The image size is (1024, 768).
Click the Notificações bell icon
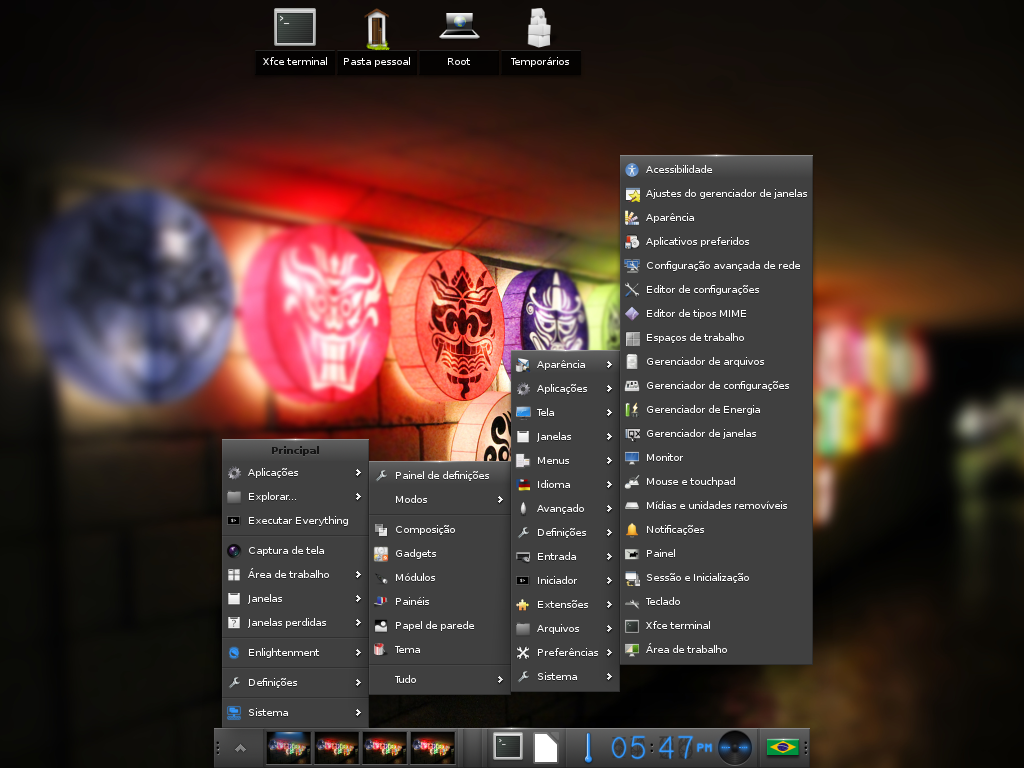(x=632, y=530)
